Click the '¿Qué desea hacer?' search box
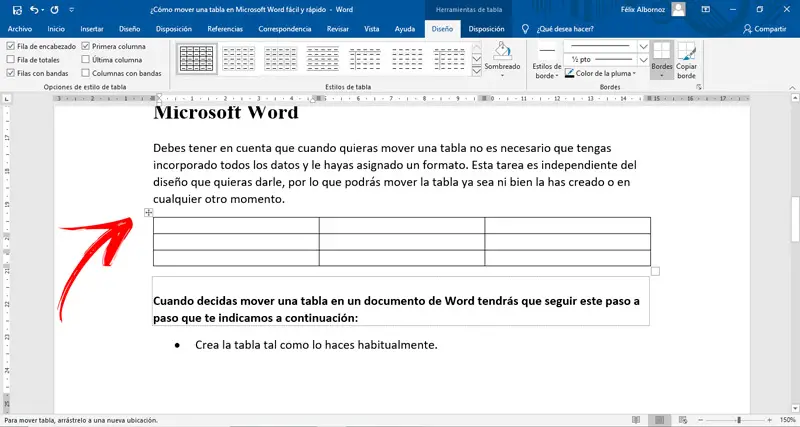 coord(565,29)
